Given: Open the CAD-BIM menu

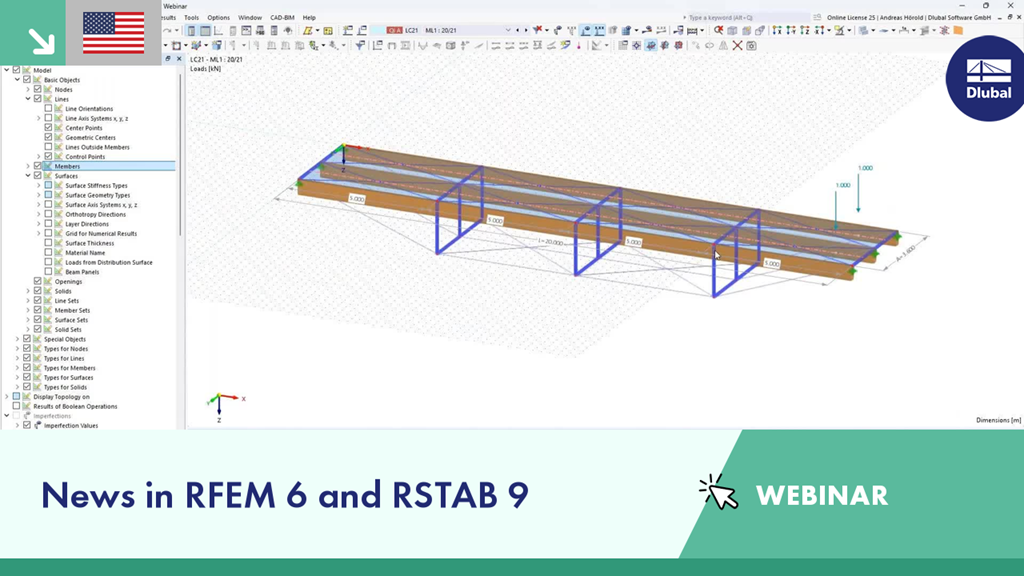Looking at the screenshot, I should coord(283,17).
